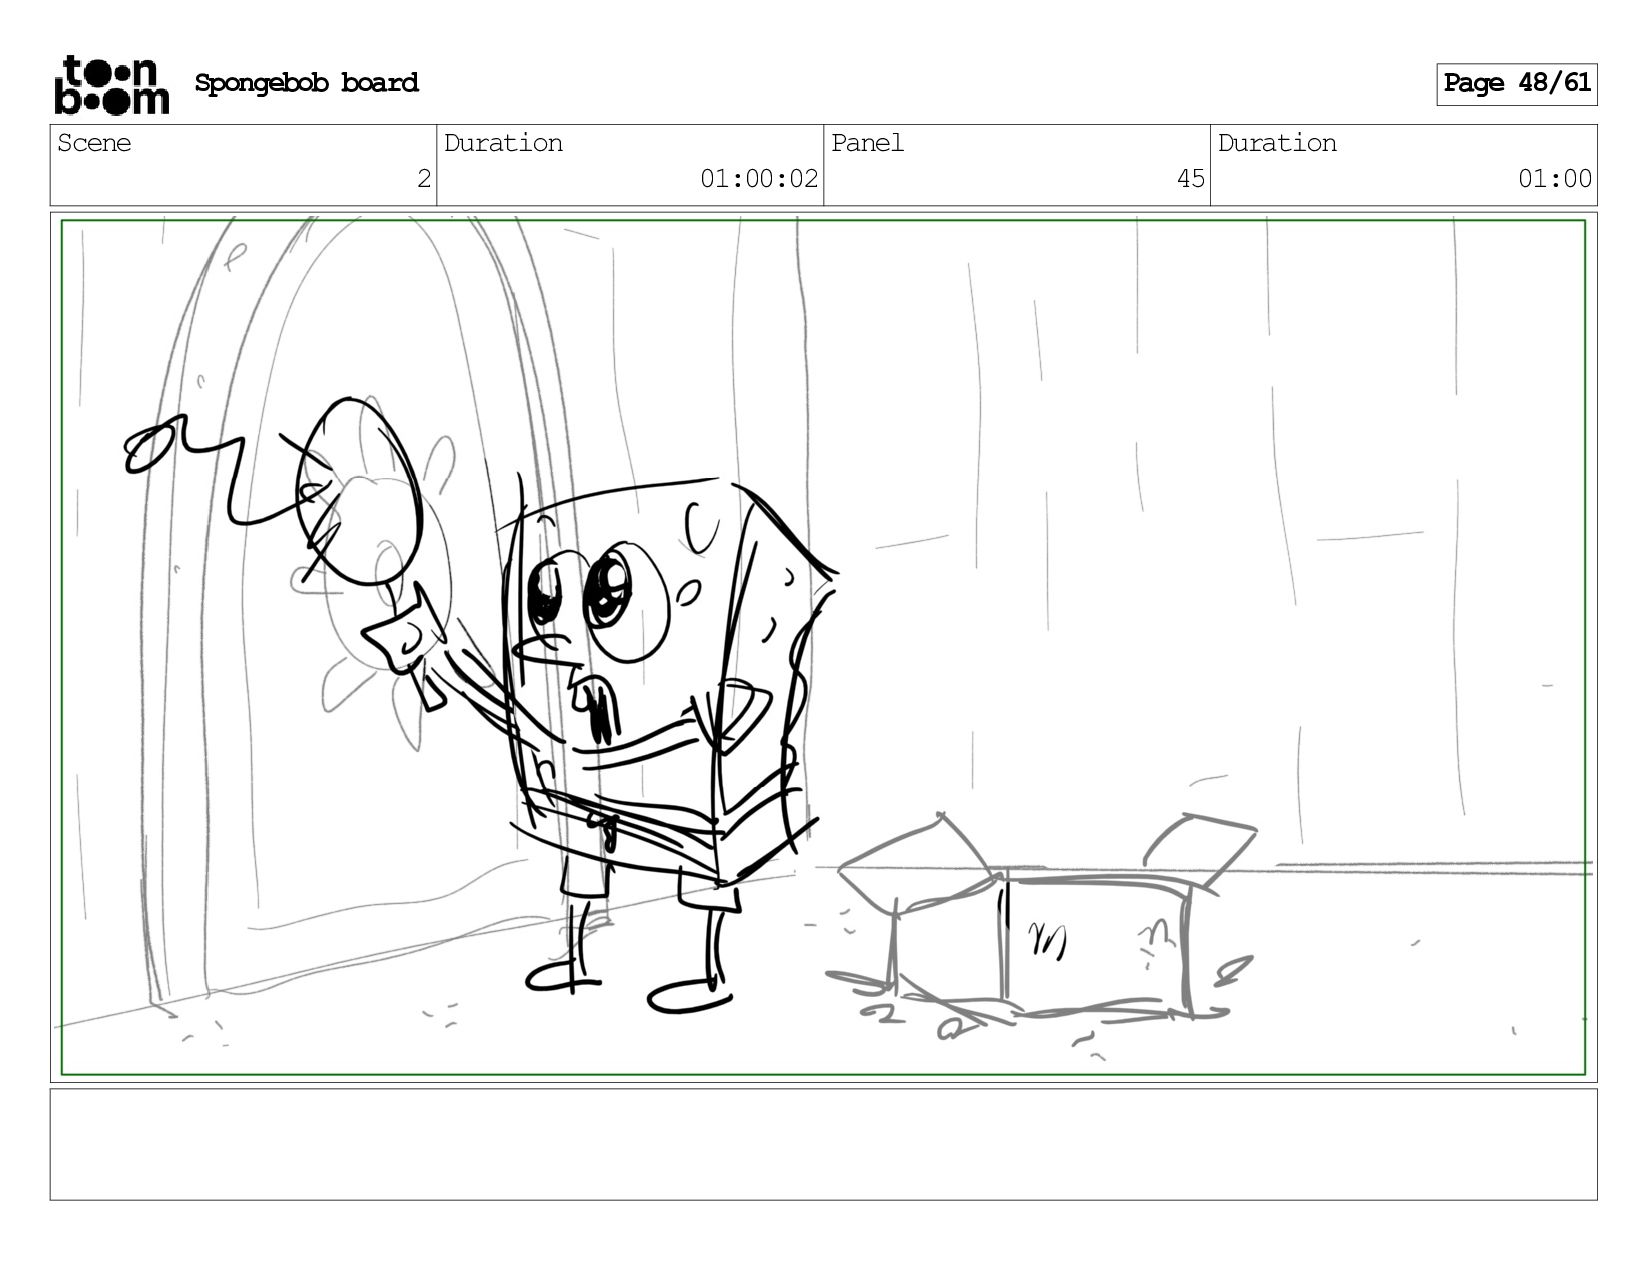This screenshot has height=1275, width=1650.
Task: Select the scene number value 2
Action: [x=423, y=179]
